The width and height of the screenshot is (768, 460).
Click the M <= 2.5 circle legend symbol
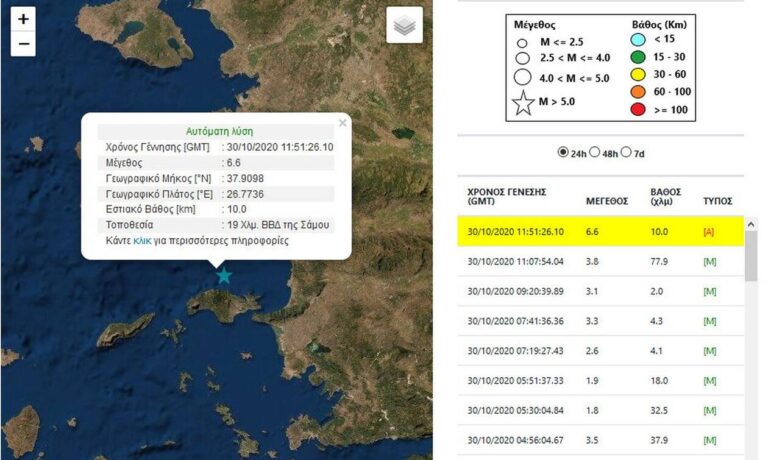click(522, 43)
